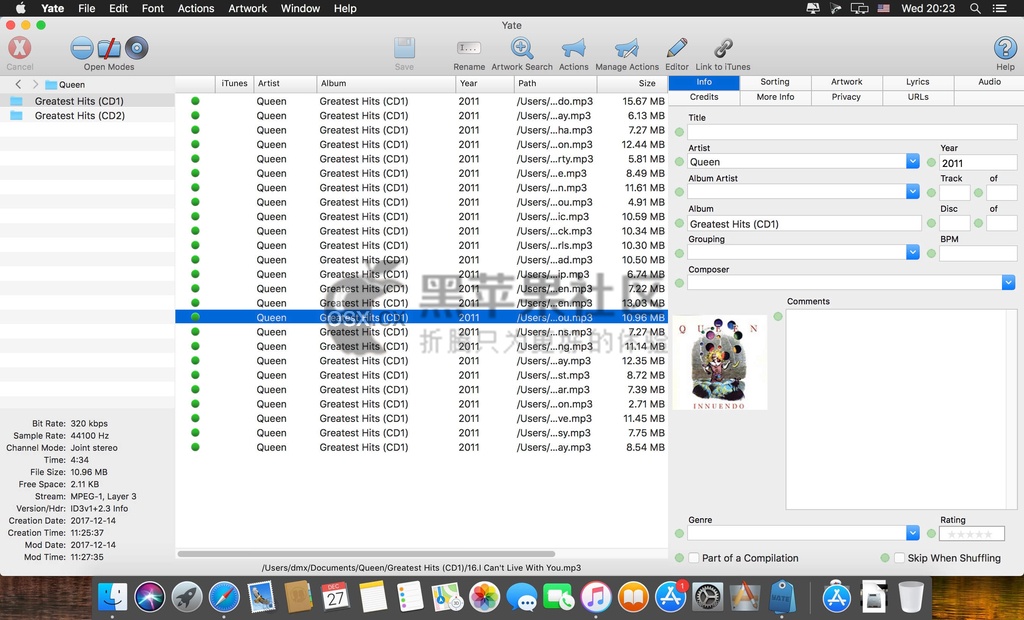The height and width of the screenshot is (620, 1024).
Task: Click the Artist column header in the file list
Action: tap(285, 84)
